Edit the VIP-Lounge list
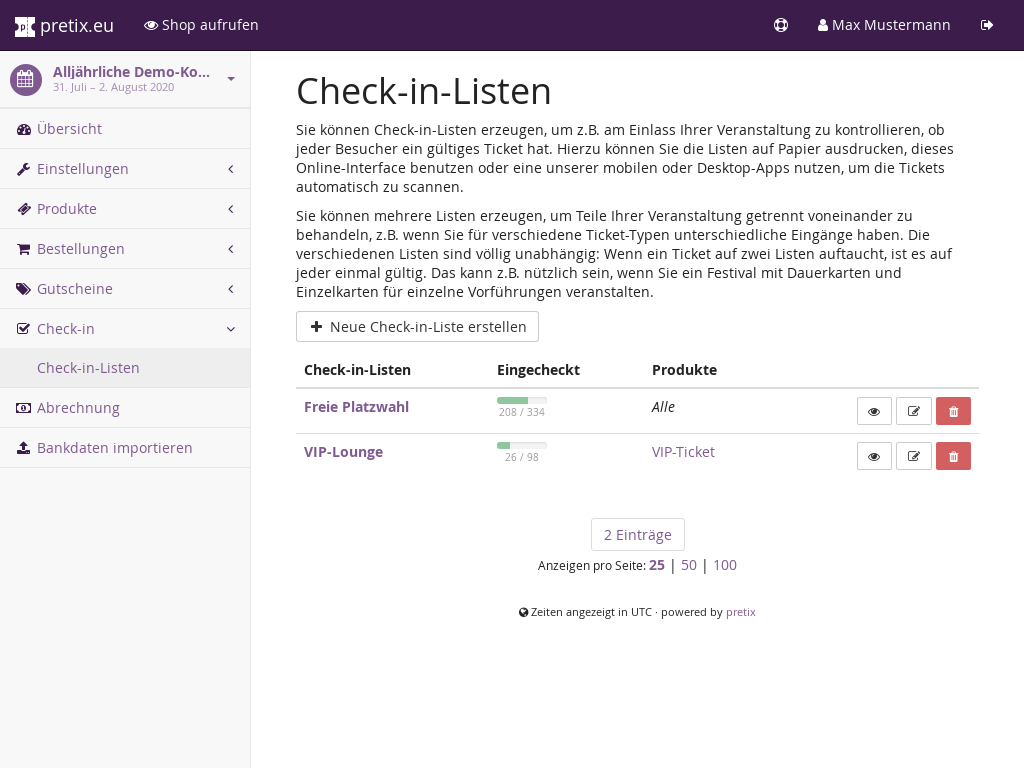Image resolution: width=1024 pixels, height=768 pixels. click(x=913, y=456)
